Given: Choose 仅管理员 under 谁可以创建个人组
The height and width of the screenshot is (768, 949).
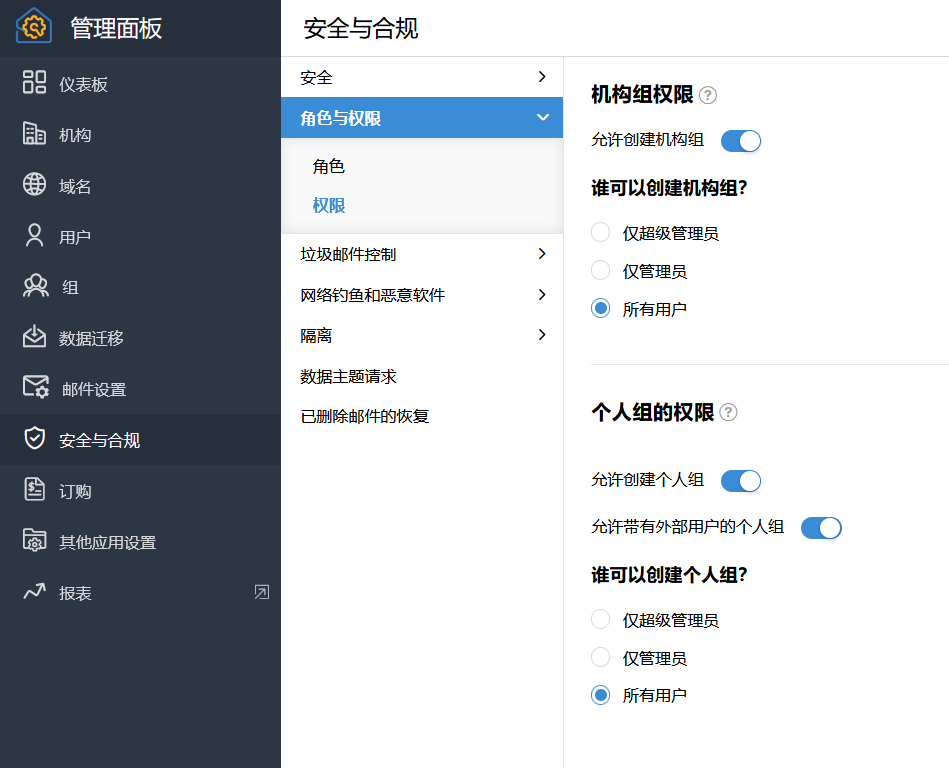Looking at the screenshot, I should pos(601,658).
